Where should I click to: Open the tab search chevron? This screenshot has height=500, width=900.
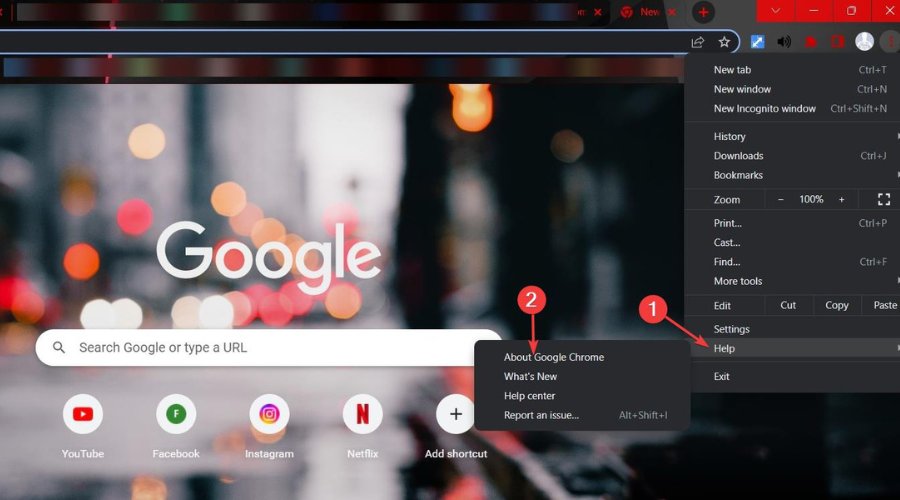pos(775,10)
